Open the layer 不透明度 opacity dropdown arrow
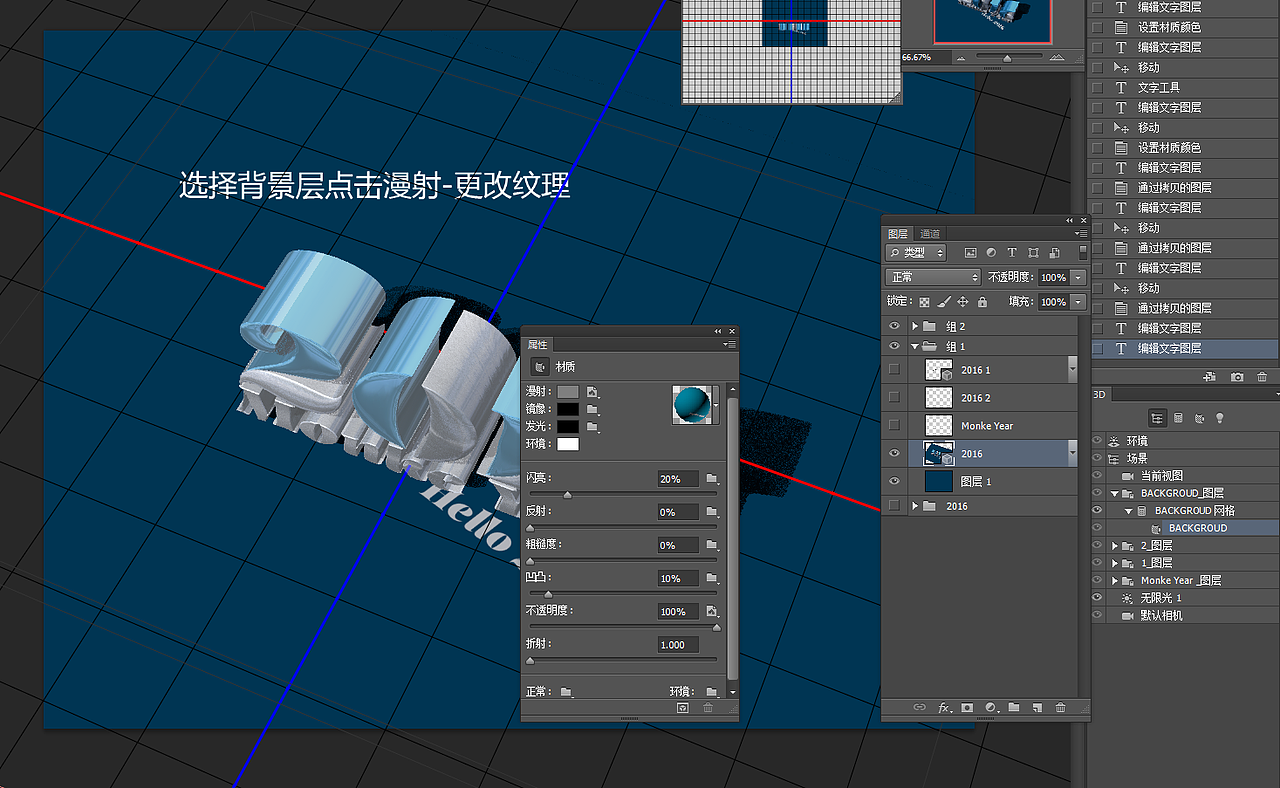The image size is (1280, 788). (x=1078, y=277)
